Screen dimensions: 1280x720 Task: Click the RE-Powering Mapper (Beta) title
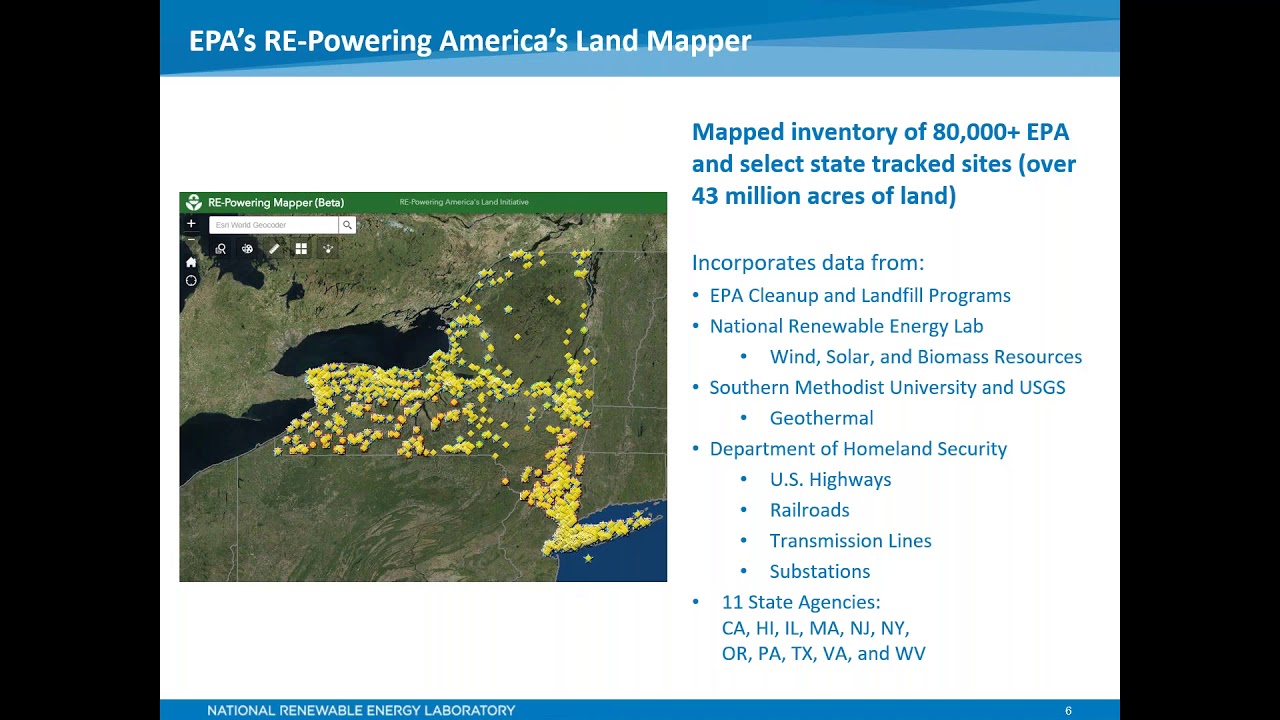(x=276, y=202)
